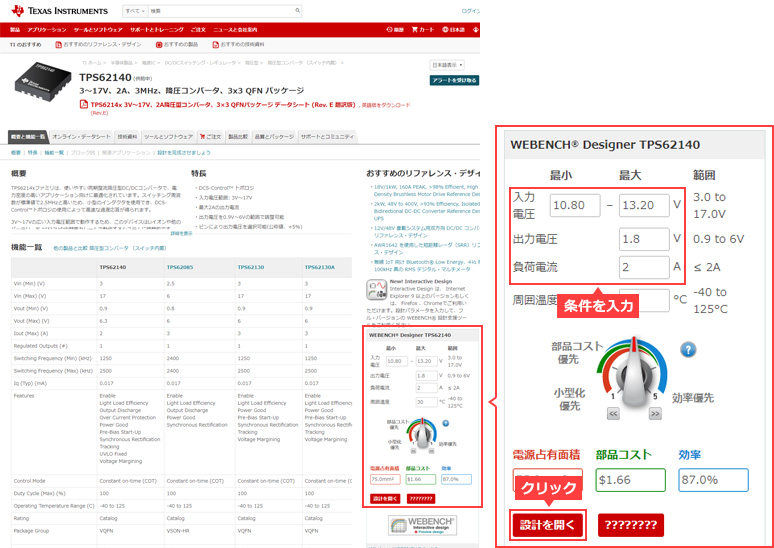This screenshot has height=548, width=774.
Task: Click the load current field showing 2, enlarged
Action: click(x=644, y=267)
